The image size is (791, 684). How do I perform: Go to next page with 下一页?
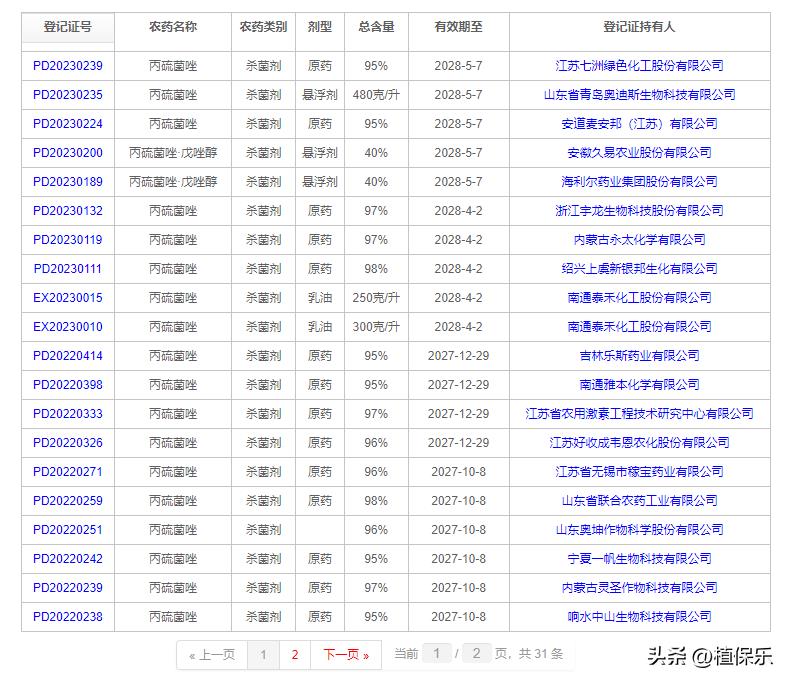coord(345,655)
